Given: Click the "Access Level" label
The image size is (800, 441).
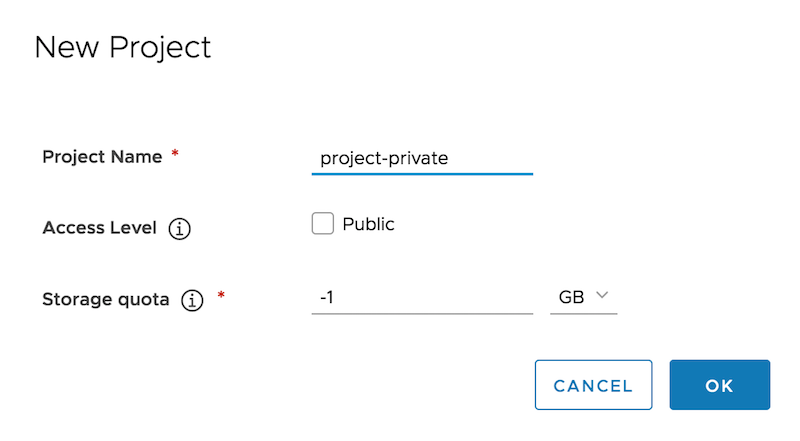Looking at the screenshot, I should [x=100, y=228].
